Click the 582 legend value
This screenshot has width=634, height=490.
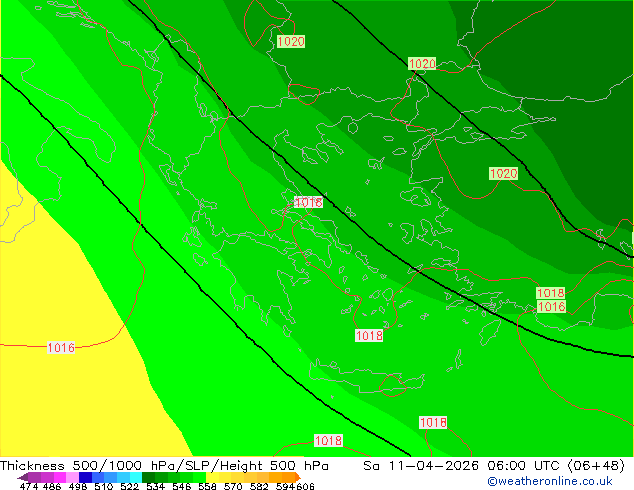pyautogui.click(x=259, y=486)
